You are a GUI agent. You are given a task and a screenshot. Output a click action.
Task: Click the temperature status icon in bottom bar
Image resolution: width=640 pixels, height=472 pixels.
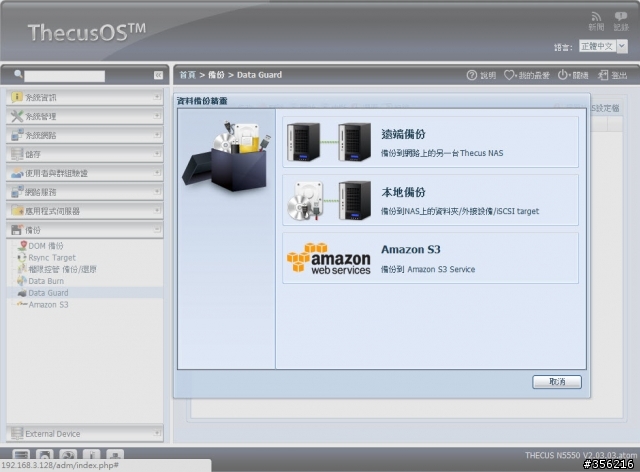click(91, 454)
